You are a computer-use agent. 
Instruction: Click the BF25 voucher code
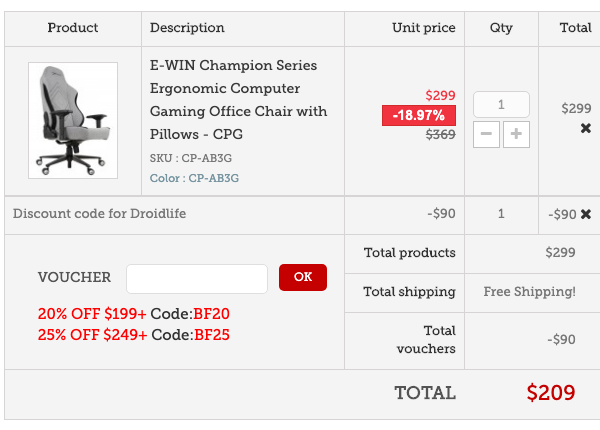coord(212,335)
